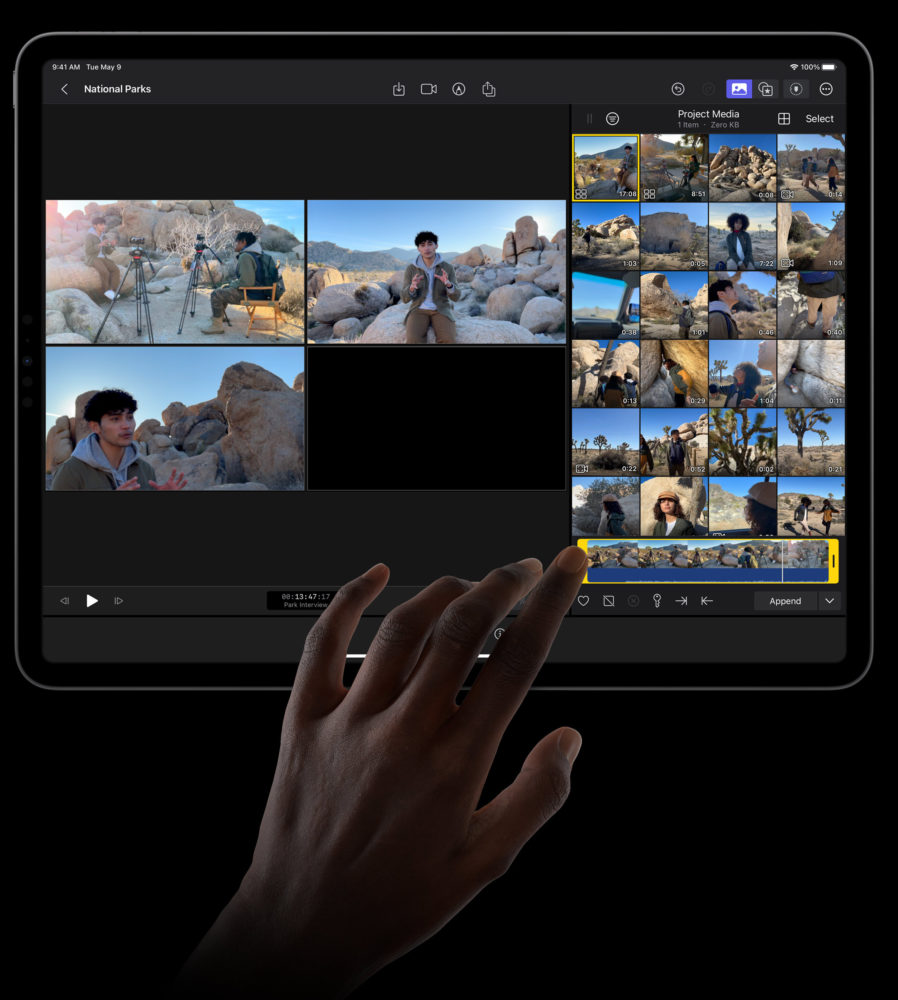898x1000 pixels.
Task: Select the 0:40 clip thumbnail
Action: click(811, 305)
